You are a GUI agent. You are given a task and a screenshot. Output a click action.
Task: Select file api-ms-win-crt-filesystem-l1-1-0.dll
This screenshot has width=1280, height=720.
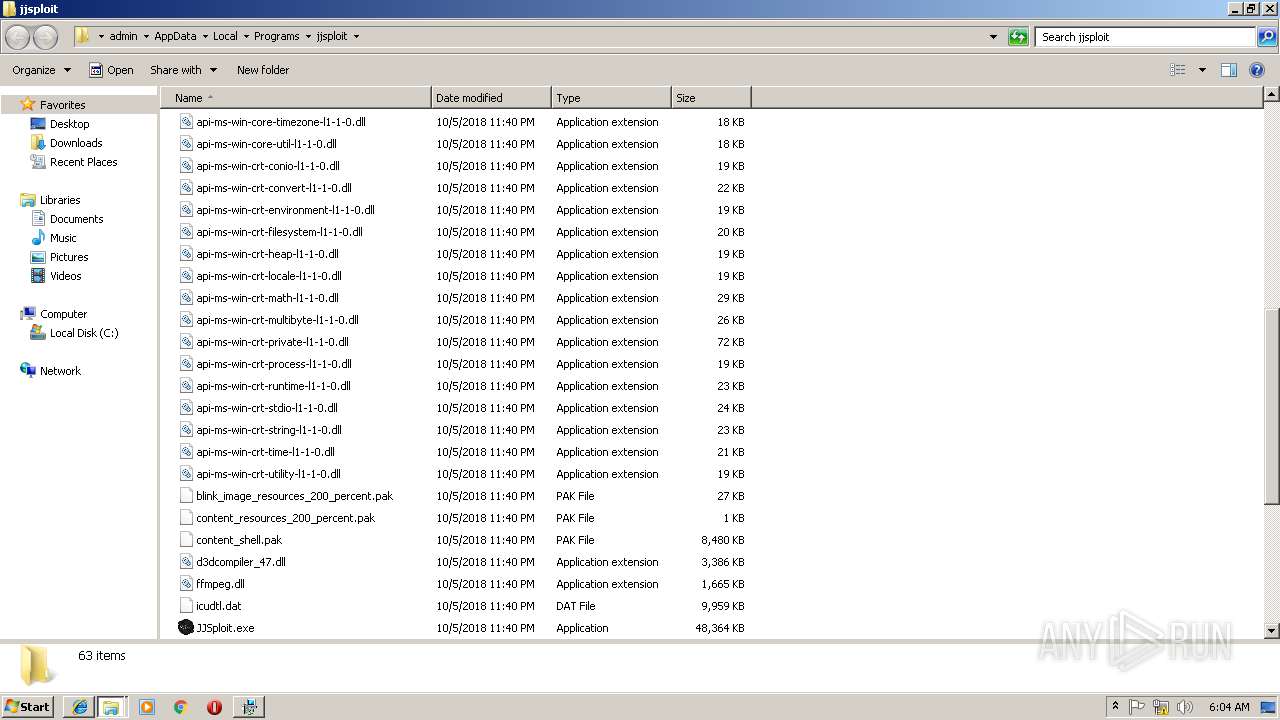click(x=279, y=232)
